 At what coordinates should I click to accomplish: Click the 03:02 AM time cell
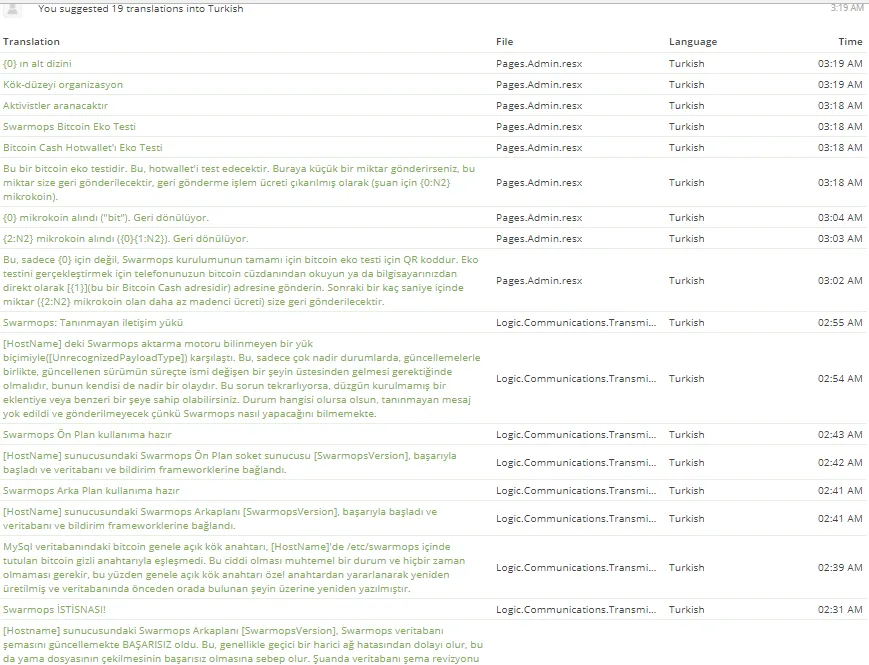click(840, 280)
